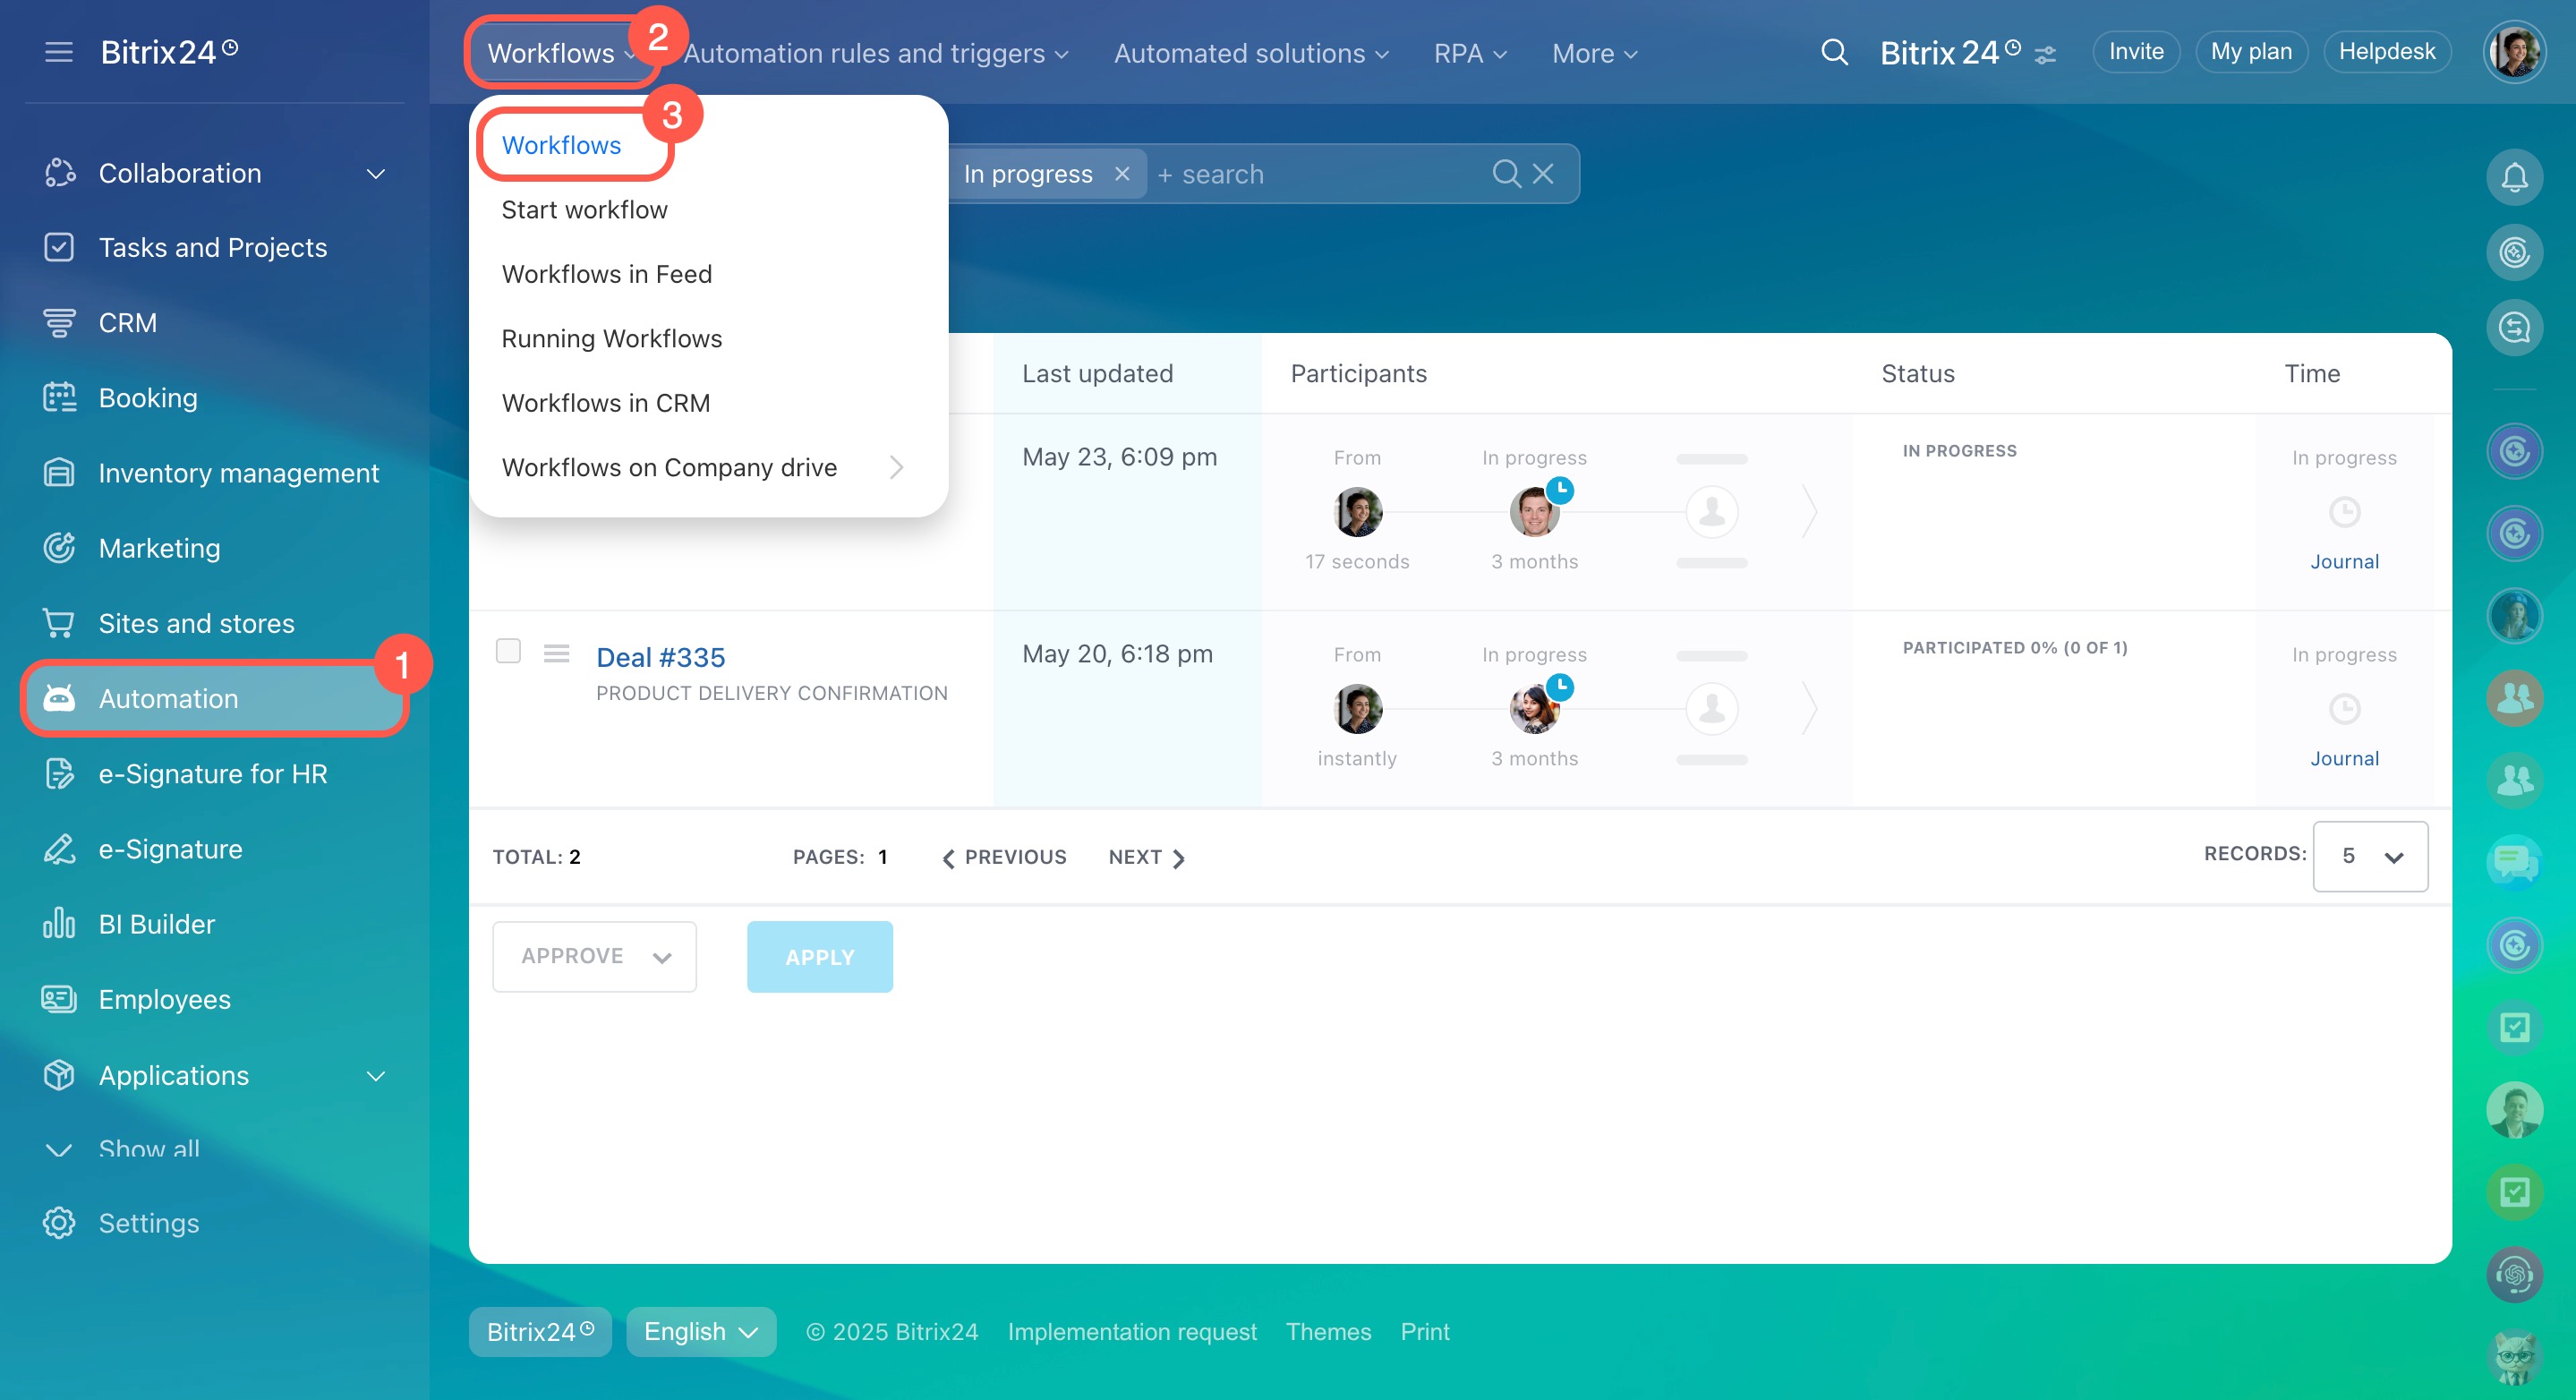Click the Booking calendar icon in sidebar
This screenshot has height=1400, width=2576.
59,397
